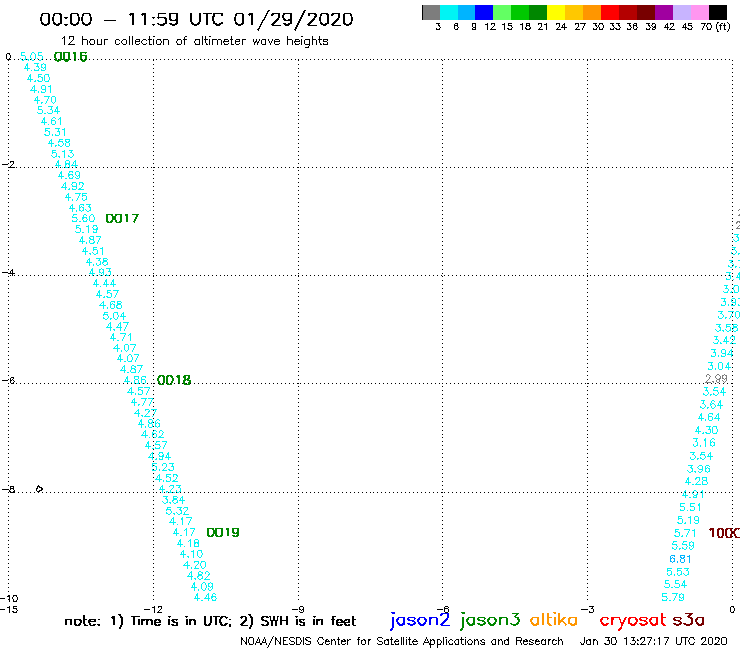Image resolution: width=740 pixels, height=650 pixels.
Task: Click the altika satellite label
Action: tap(553, 619)
